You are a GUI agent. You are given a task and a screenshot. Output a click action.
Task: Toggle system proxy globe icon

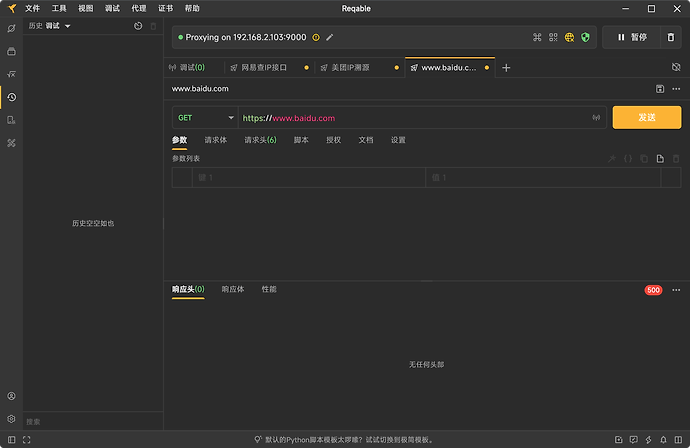[x=569, y=37]
